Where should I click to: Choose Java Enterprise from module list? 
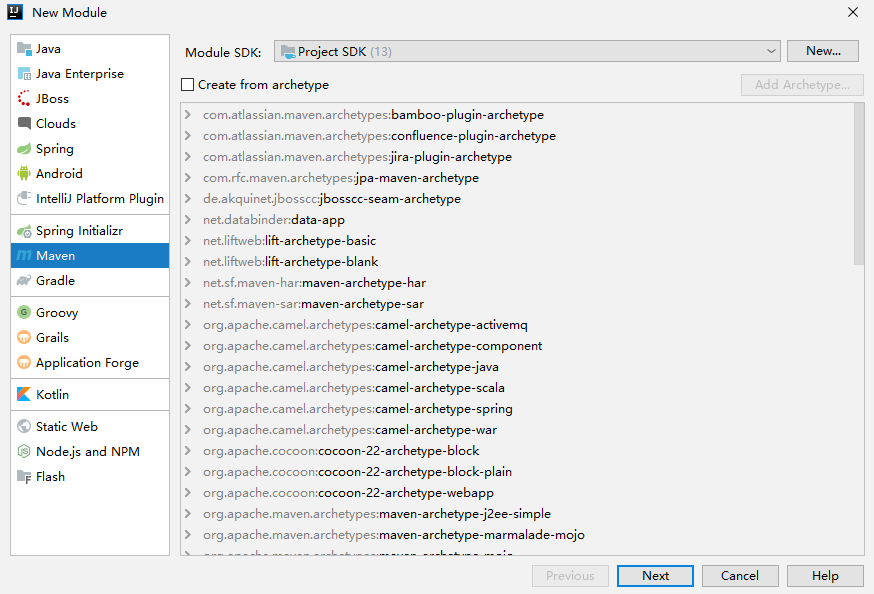(x=79, y=74)
